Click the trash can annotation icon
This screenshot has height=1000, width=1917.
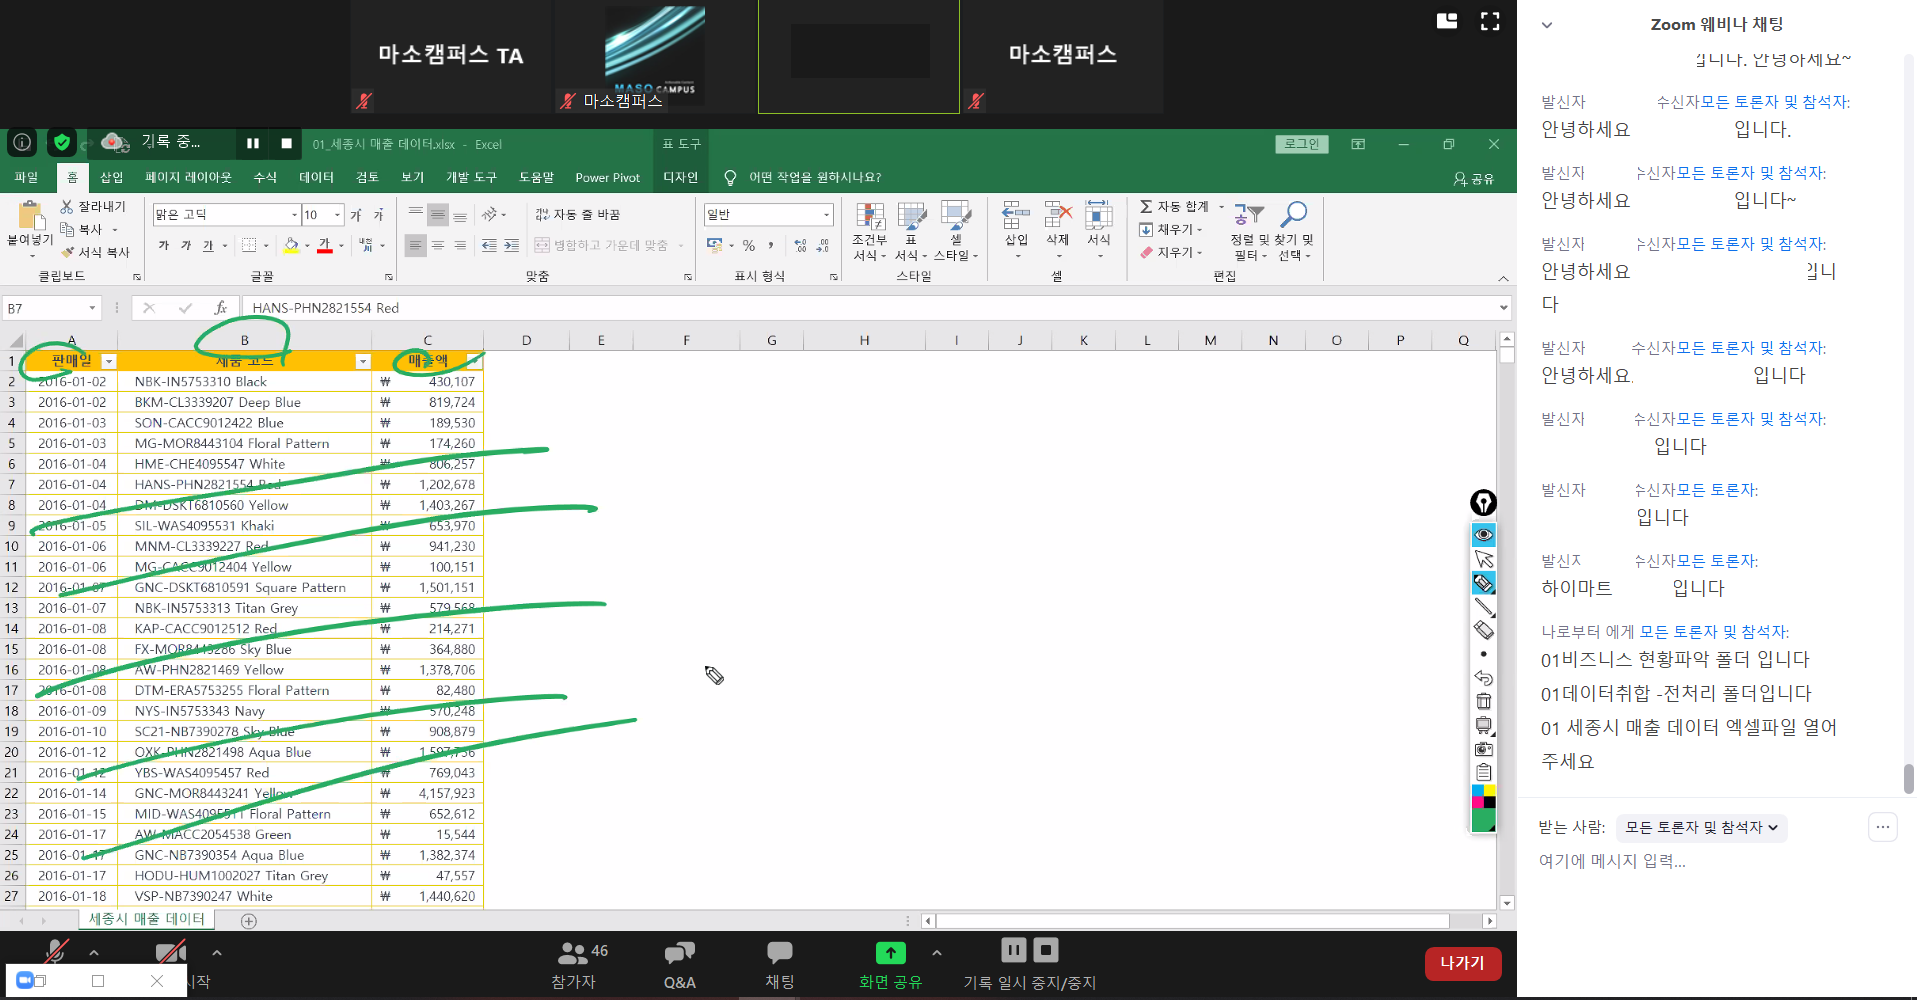[1484, 701]
